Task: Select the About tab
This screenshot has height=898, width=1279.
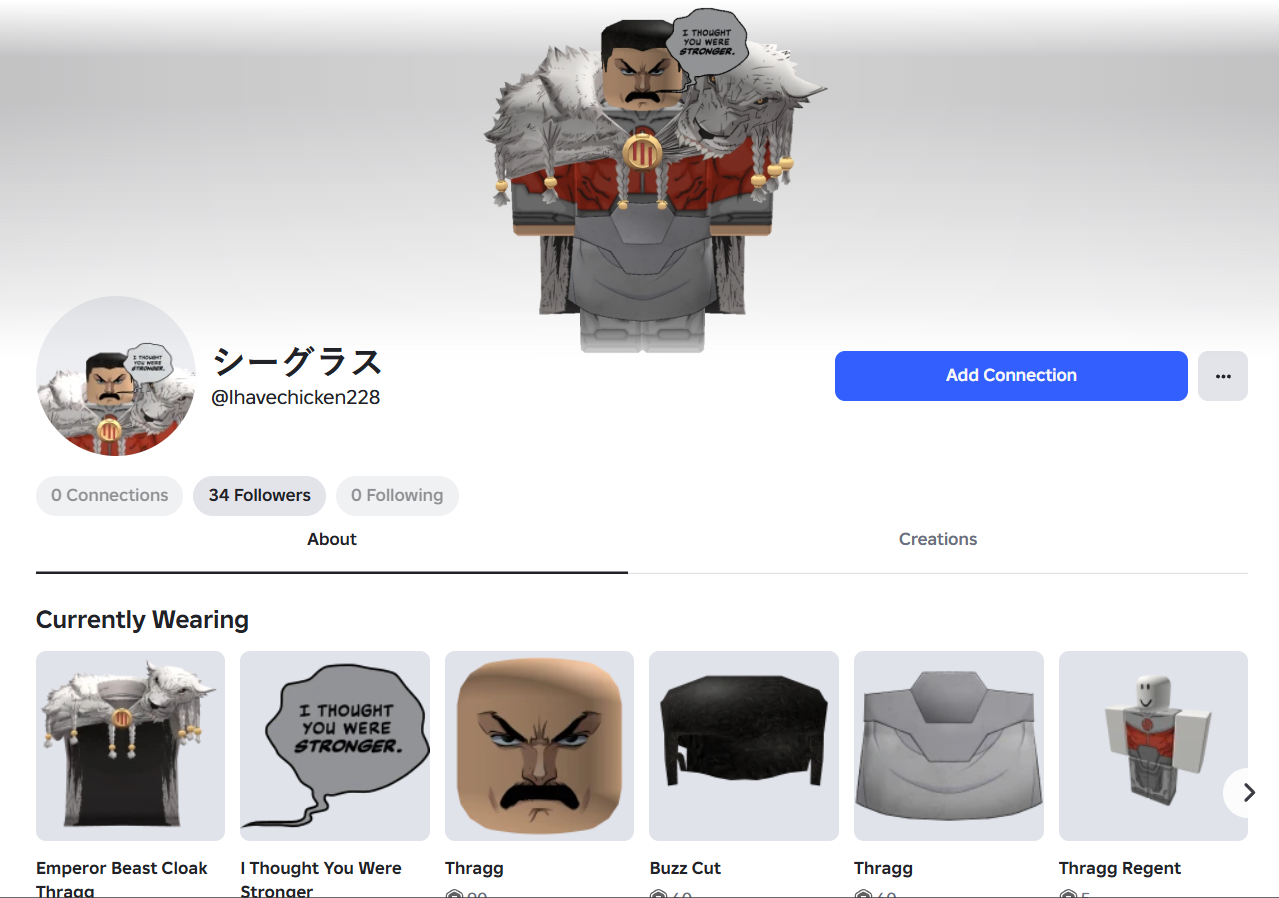Action: tap(332, 540)
